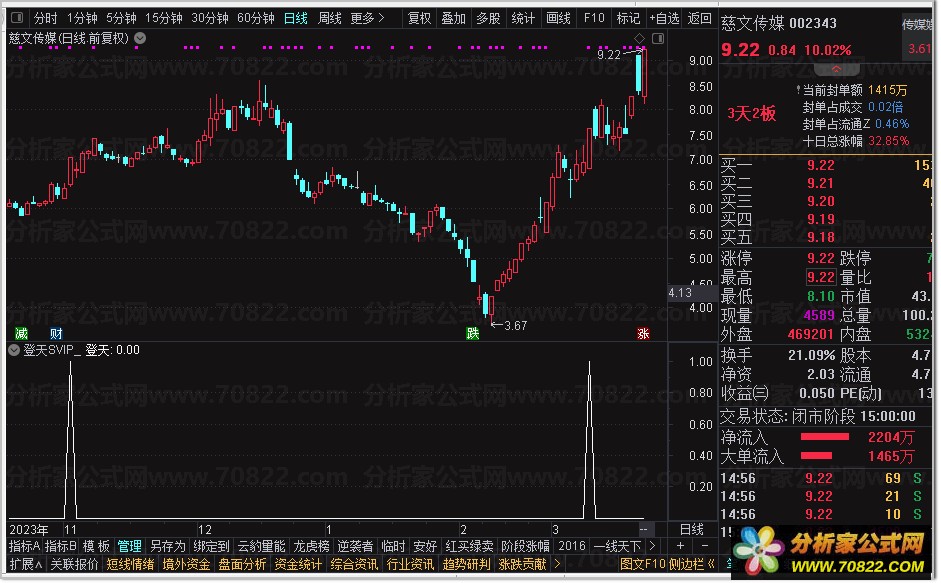Select the 15分钟 period
Image resolution: width=941 pixels, height=583 pixels.
coord(164,19)
